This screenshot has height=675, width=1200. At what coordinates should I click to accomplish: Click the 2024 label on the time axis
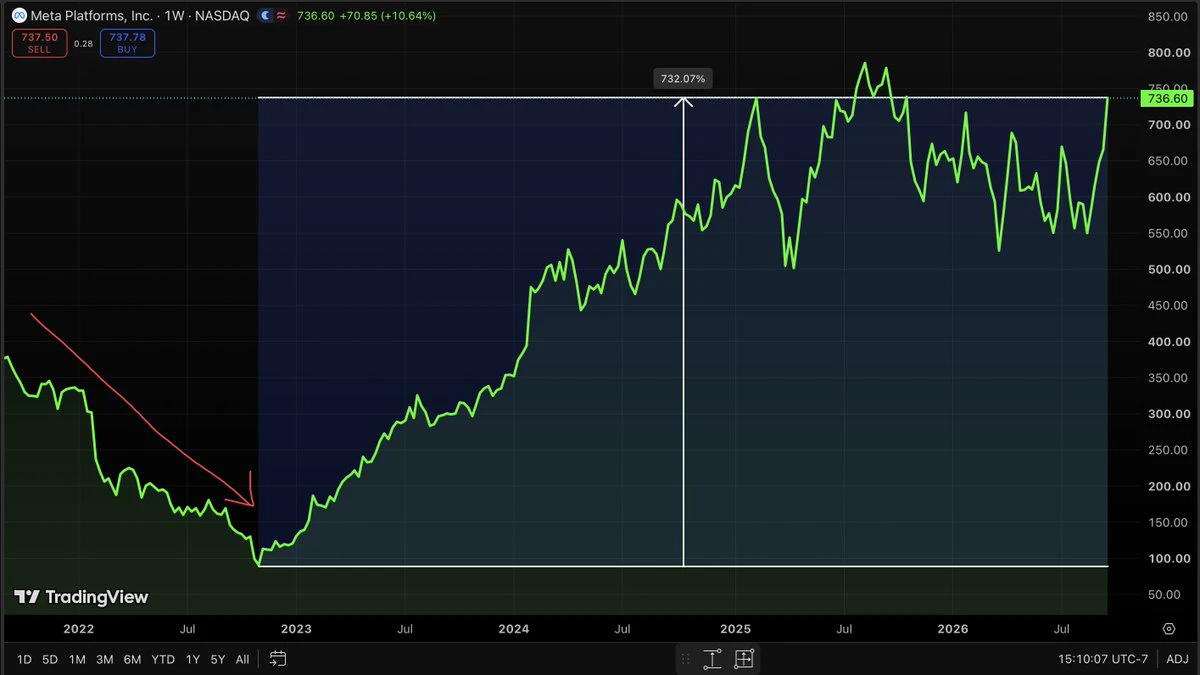[x=514, y=629]
